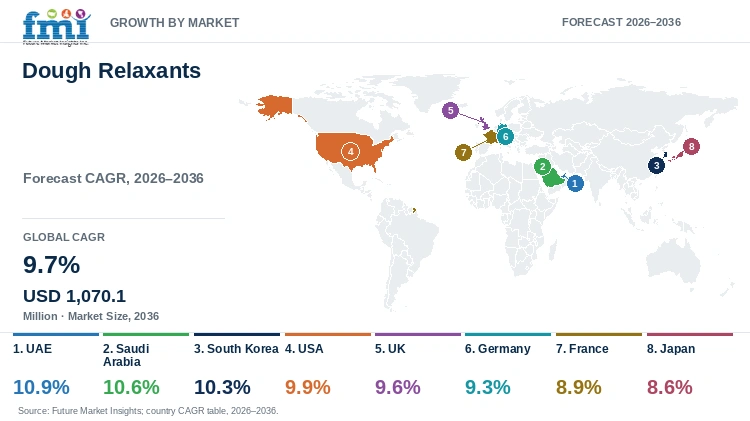750x421 pixels.
Task: Click purple map marker 5 for UK
Action: [450, 111]
